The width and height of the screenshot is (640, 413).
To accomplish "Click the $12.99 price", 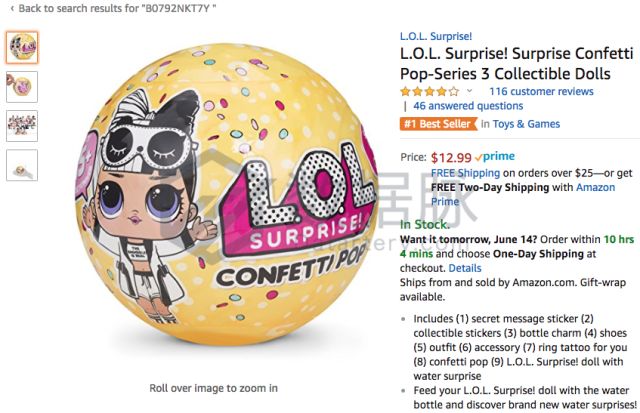I will tap(451, 157).
